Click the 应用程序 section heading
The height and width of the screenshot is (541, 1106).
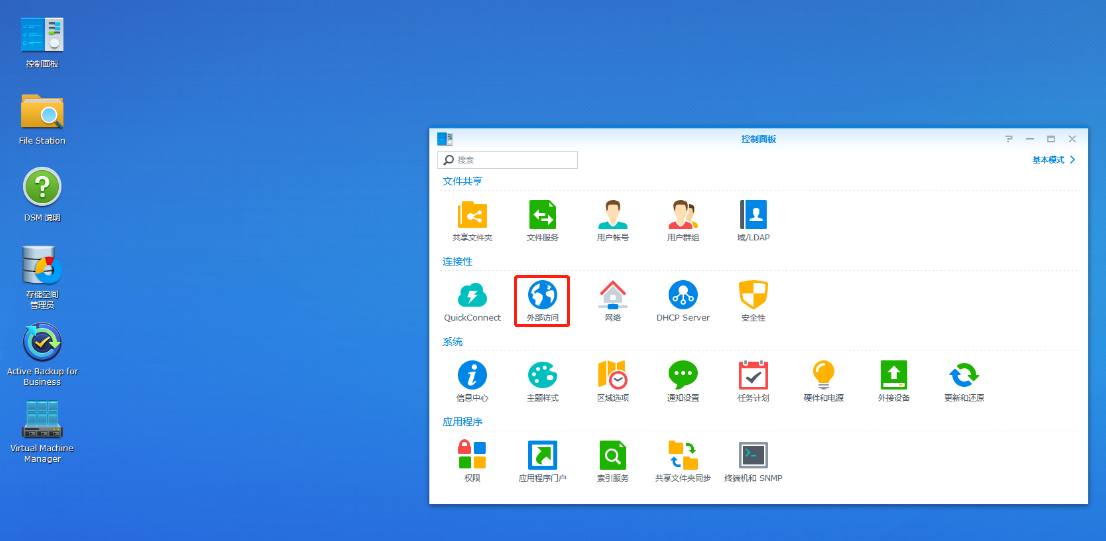462,422
